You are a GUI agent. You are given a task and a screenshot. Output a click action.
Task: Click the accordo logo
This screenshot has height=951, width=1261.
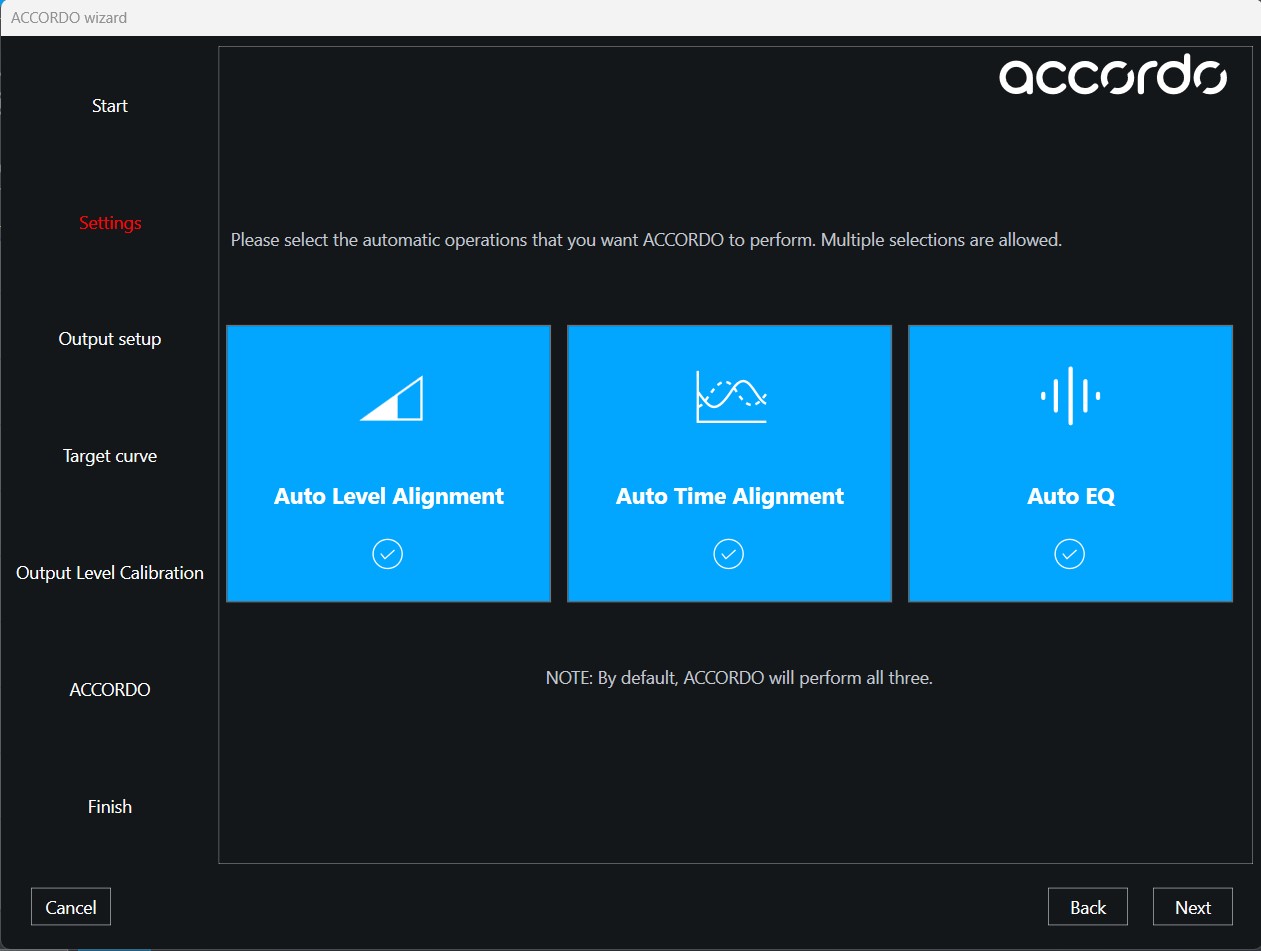point(1113,76)
